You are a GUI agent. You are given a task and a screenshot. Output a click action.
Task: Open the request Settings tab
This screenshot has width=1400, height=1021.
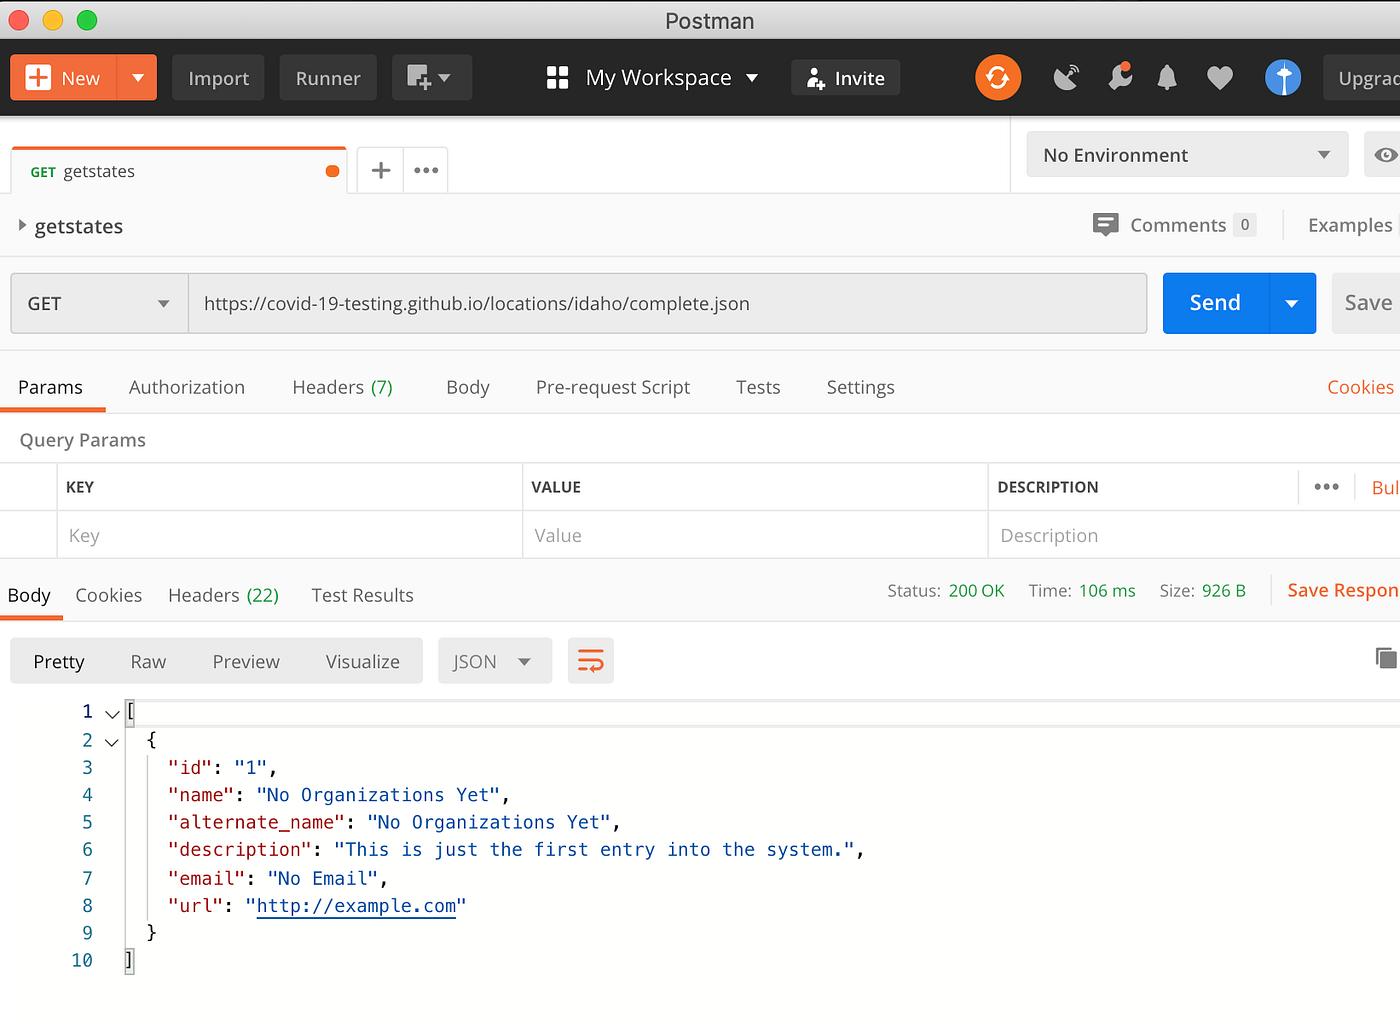point(861,387)
